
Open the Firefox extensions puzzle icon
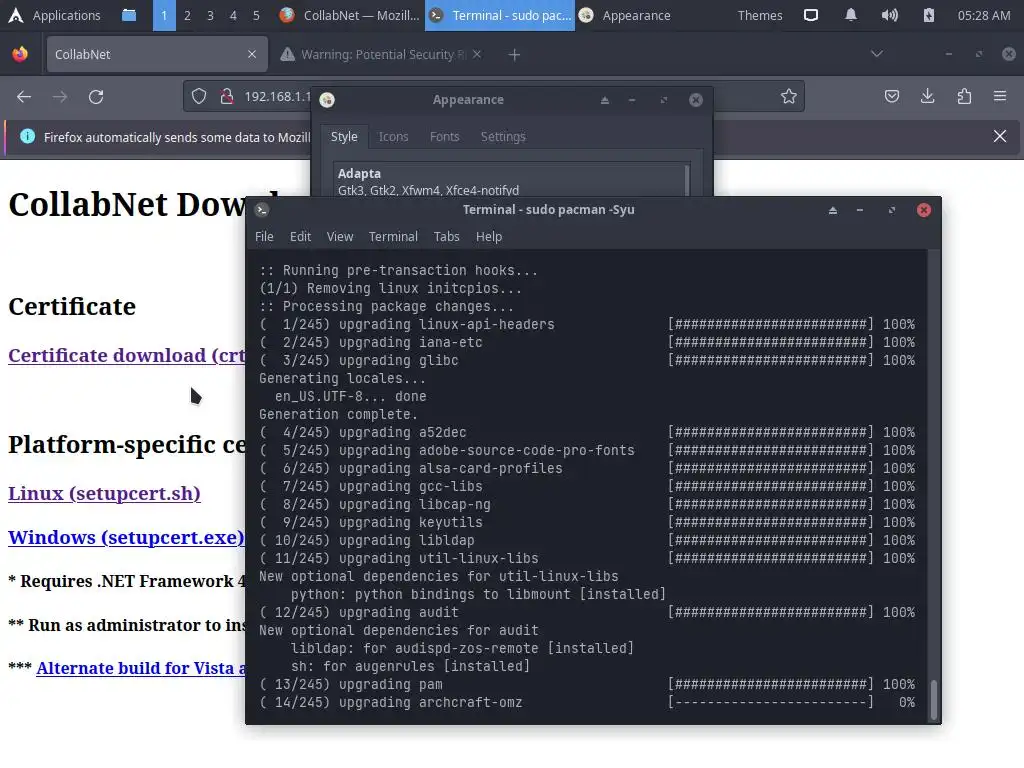964,97
